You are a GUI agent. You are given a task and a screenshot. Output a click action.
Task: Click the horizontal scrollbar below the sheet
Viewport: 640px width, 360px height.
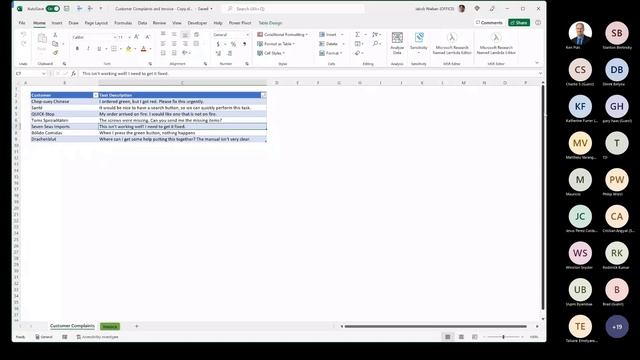click(x=436, y=326)
